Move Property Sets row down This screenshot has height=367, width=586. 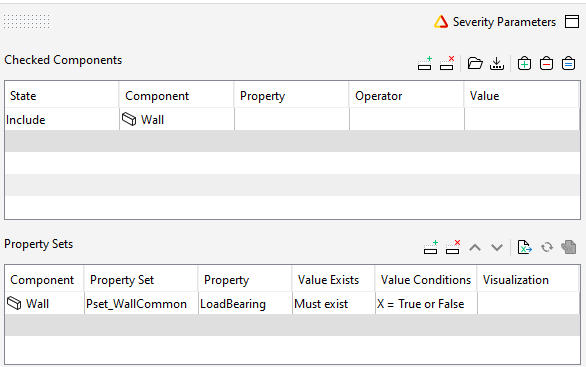point(497,247)
